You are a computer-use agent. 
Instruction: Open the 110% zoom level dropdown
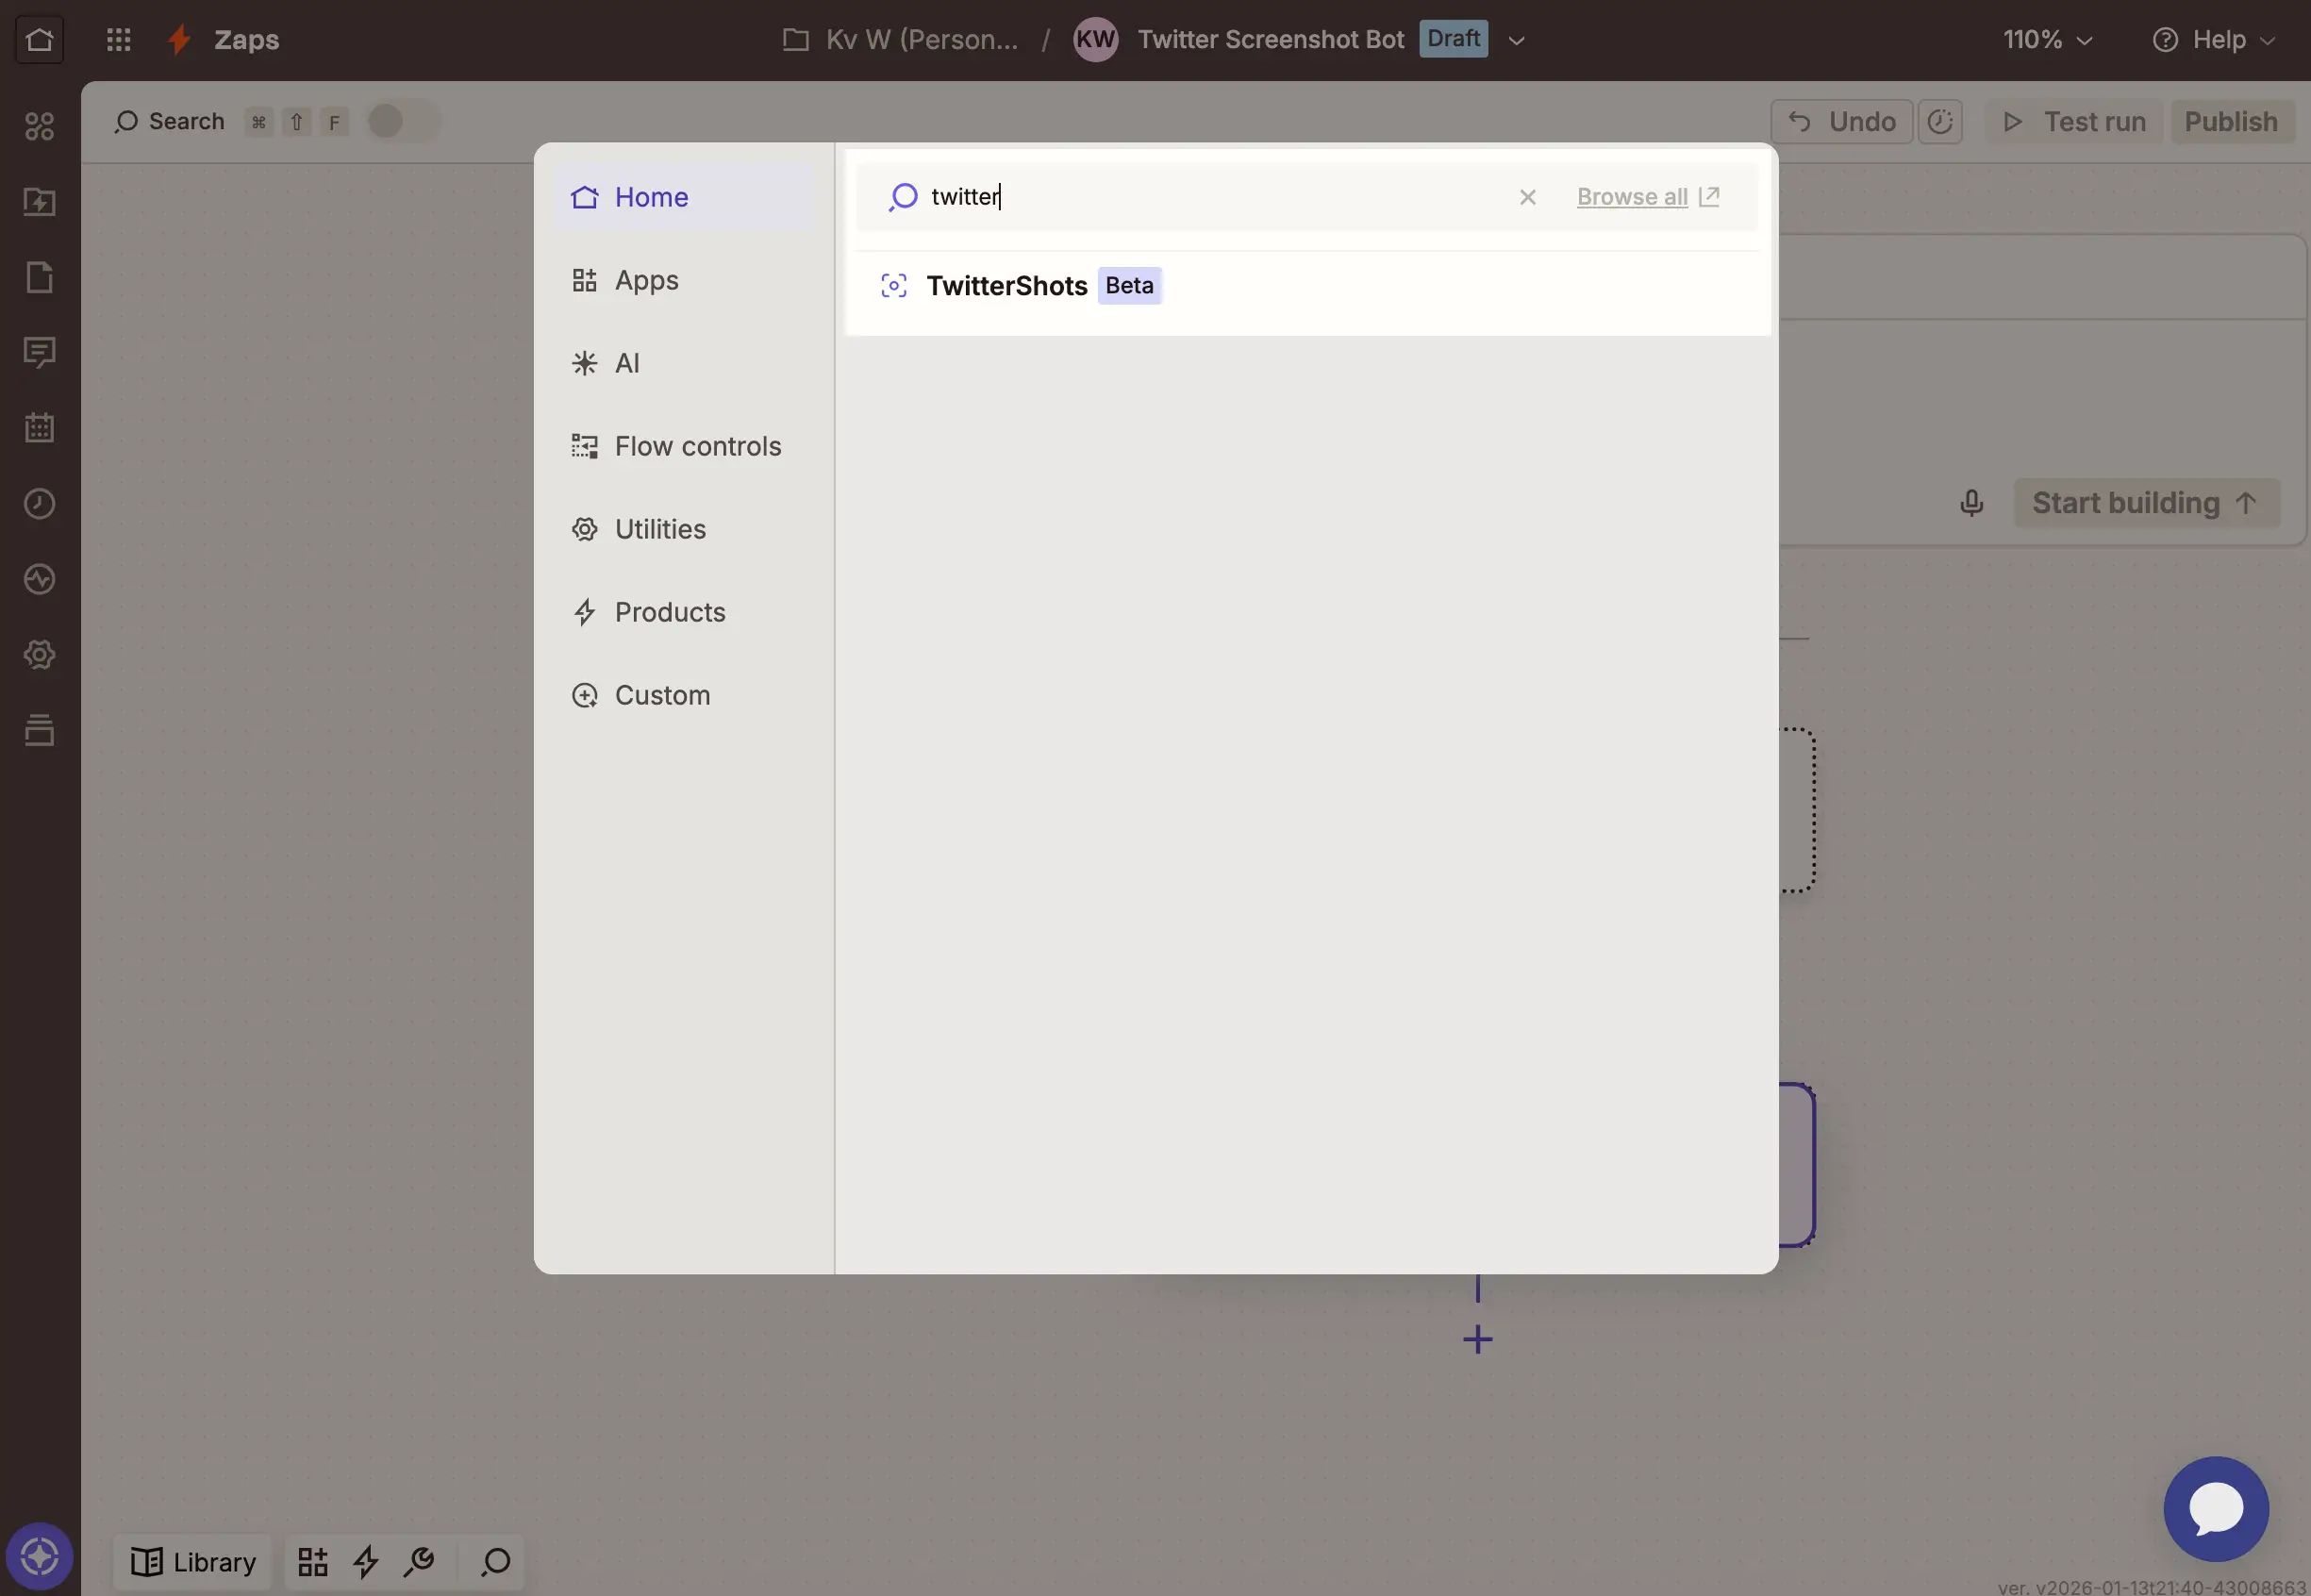click(x=2047, y=39)
